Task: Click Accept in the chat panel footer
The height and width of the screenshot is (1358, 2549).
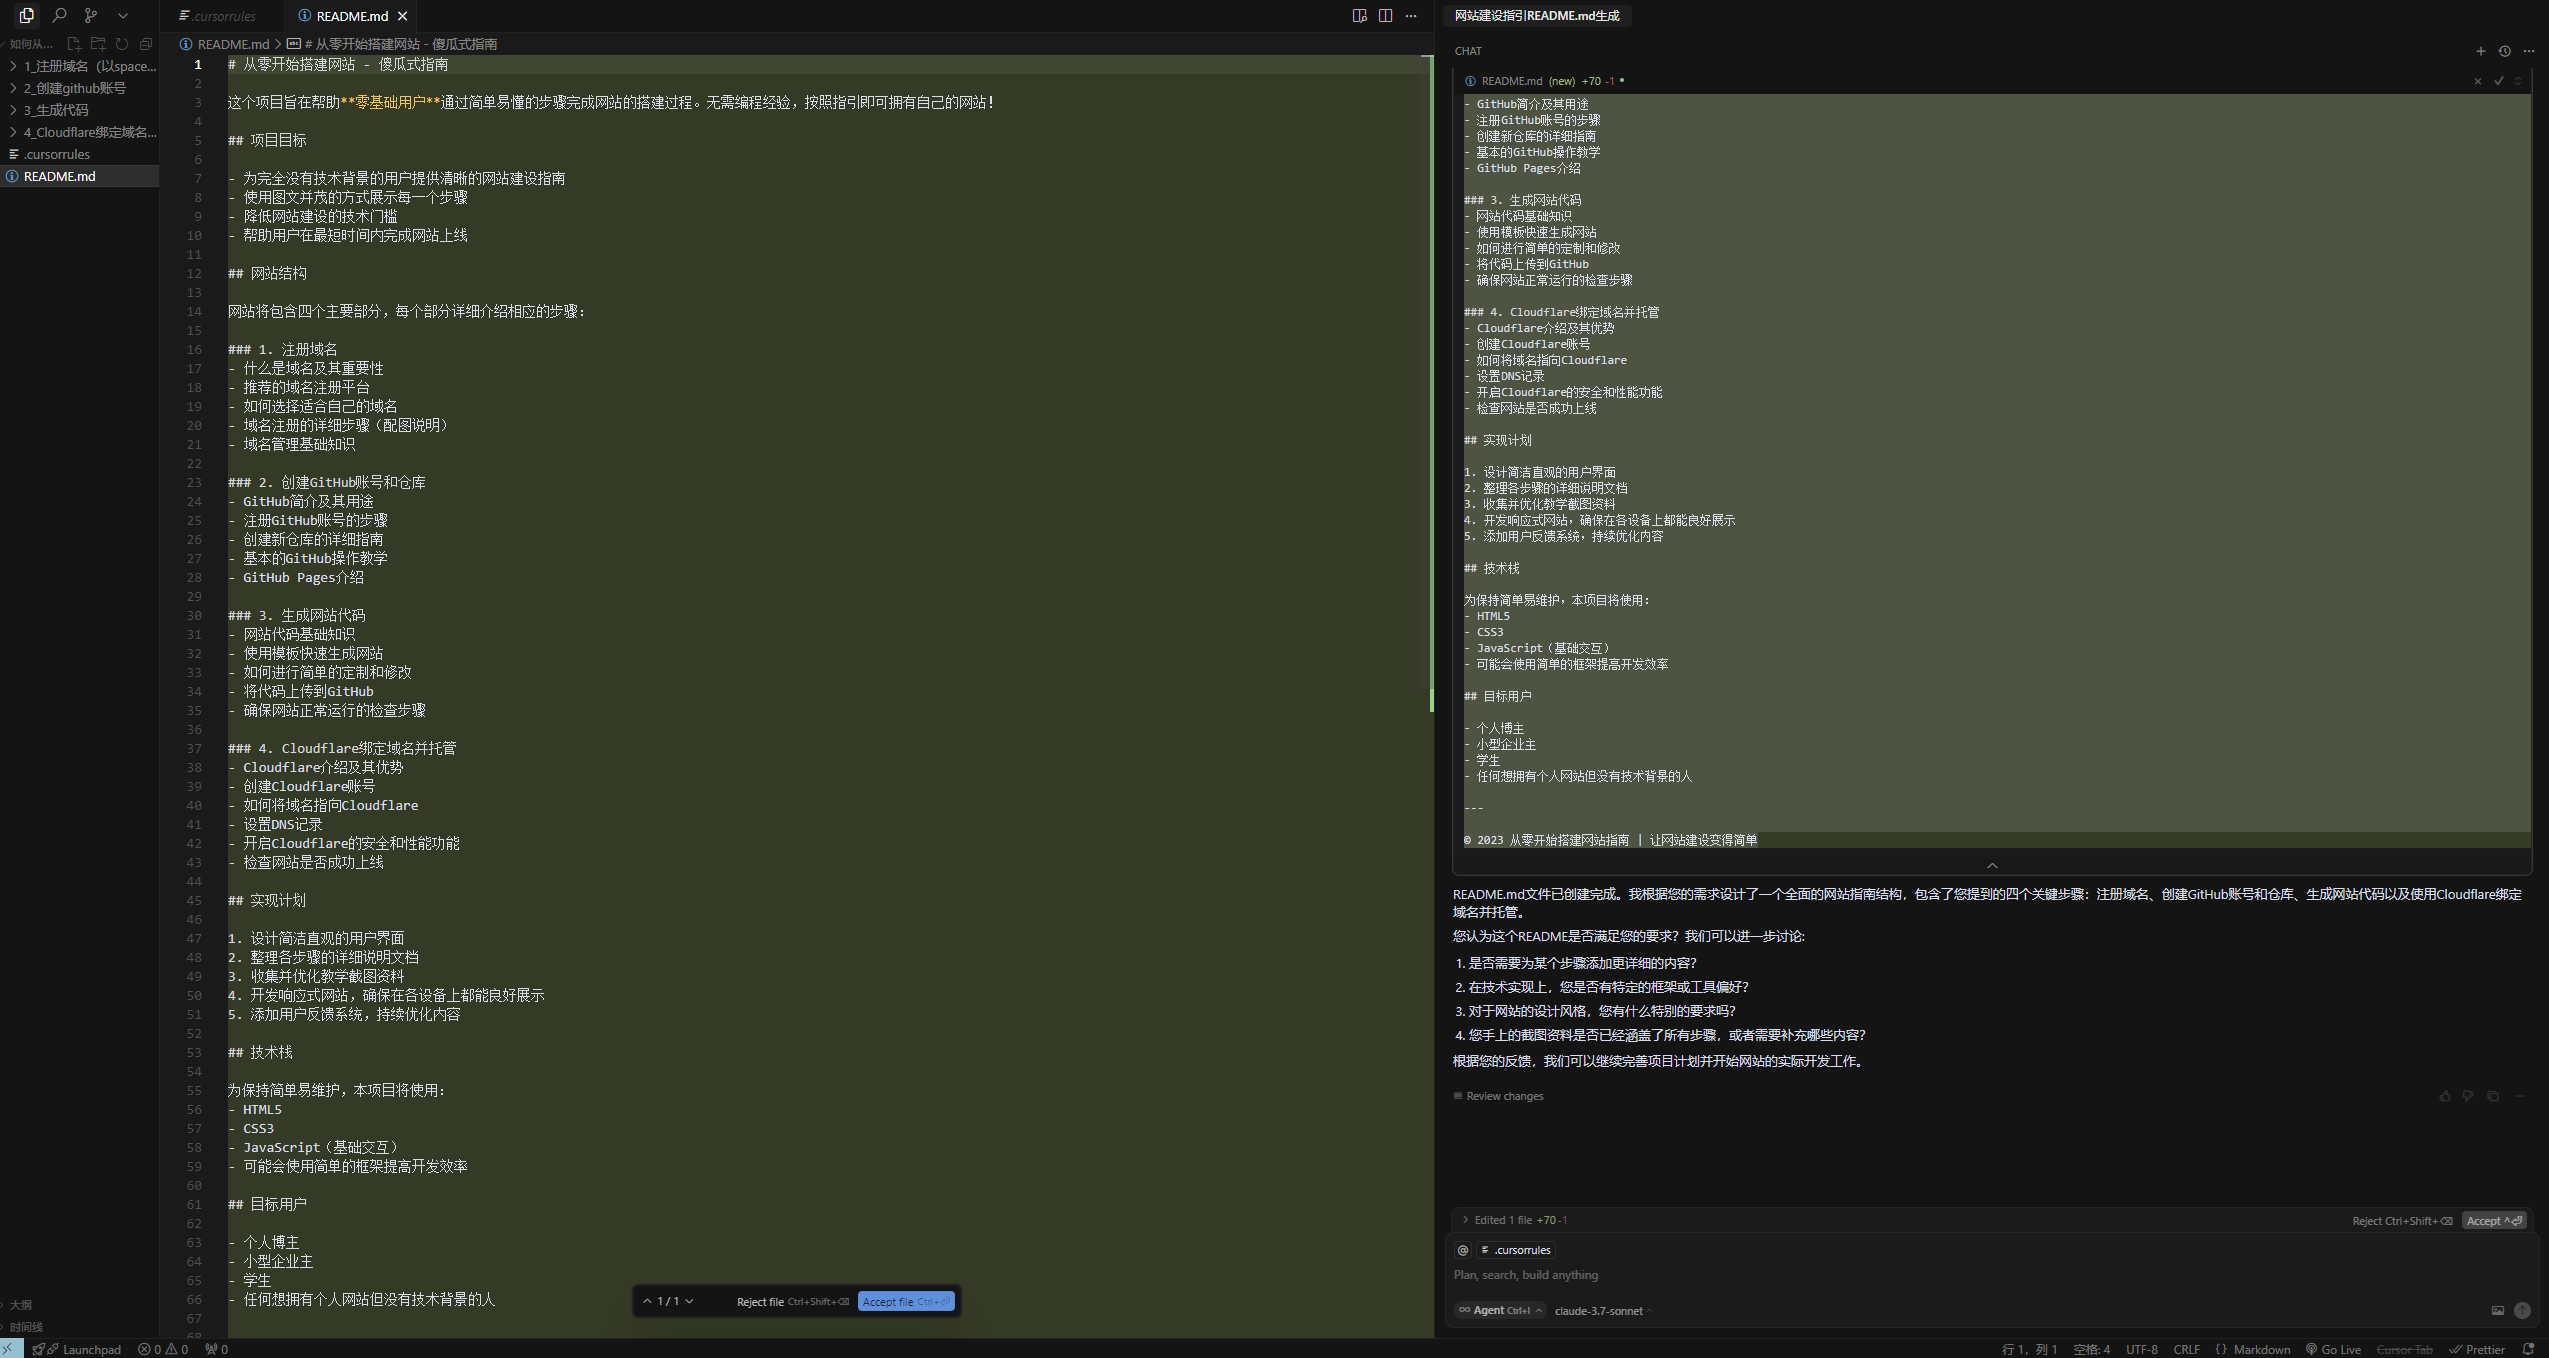Action: (x=2492, y=1220)
